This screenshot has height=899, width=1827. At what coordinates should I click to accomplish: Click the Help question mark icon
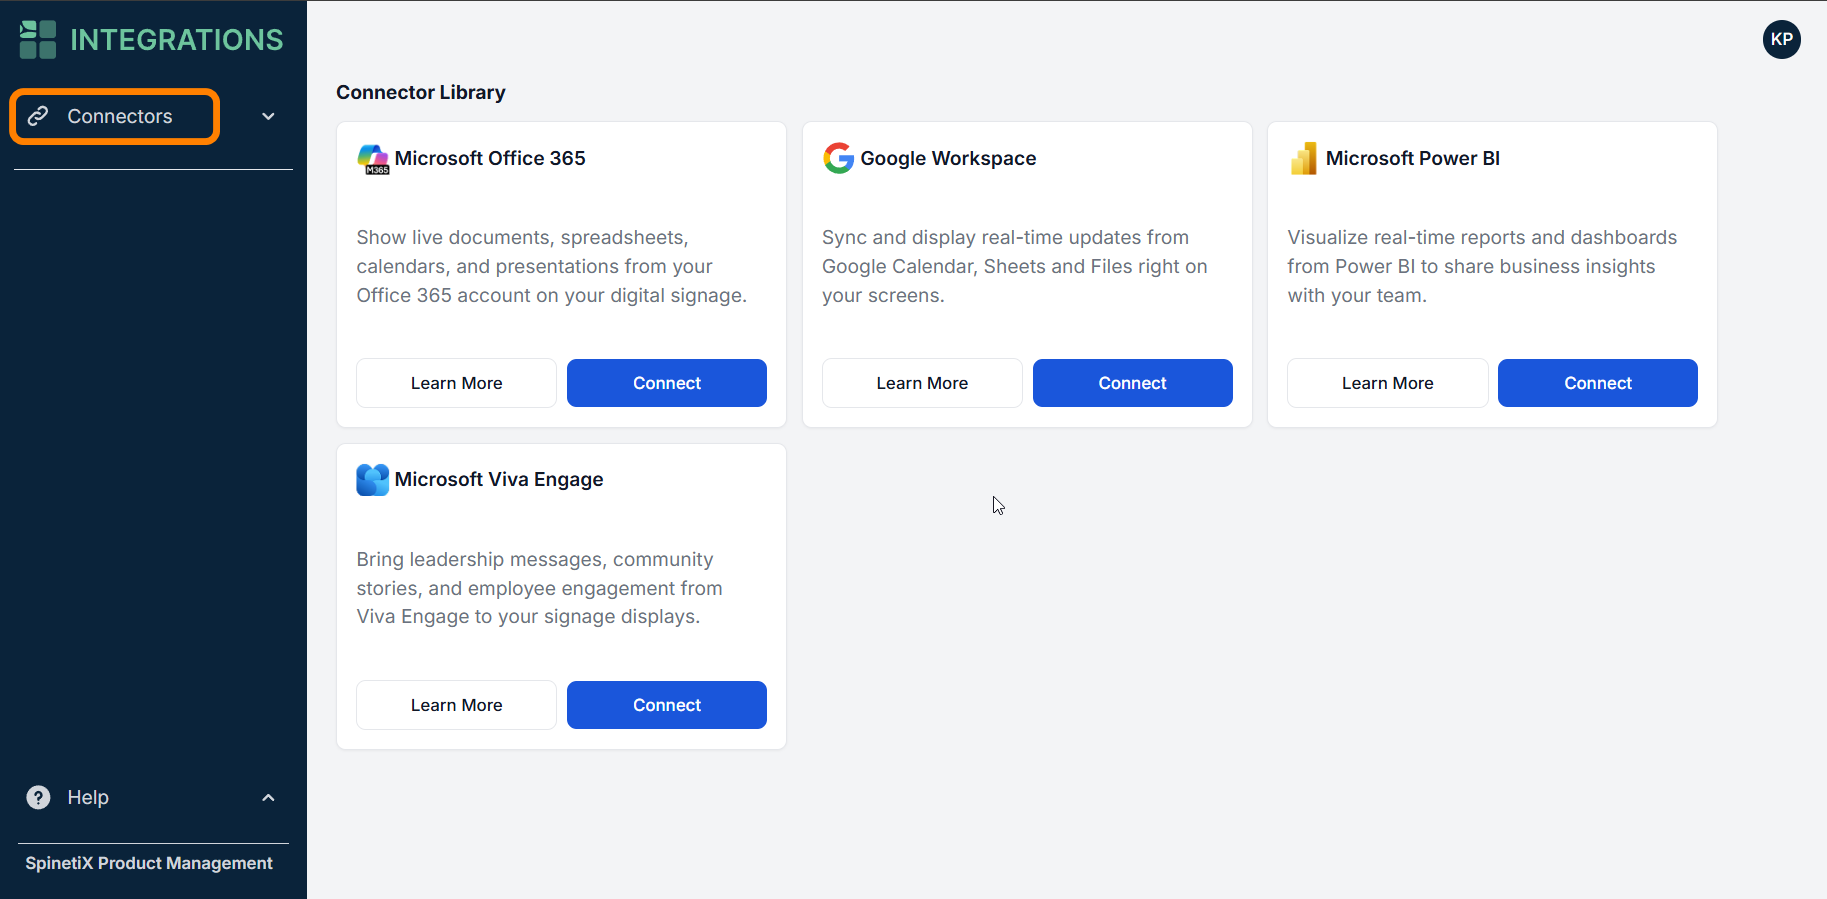coord(38,797)
